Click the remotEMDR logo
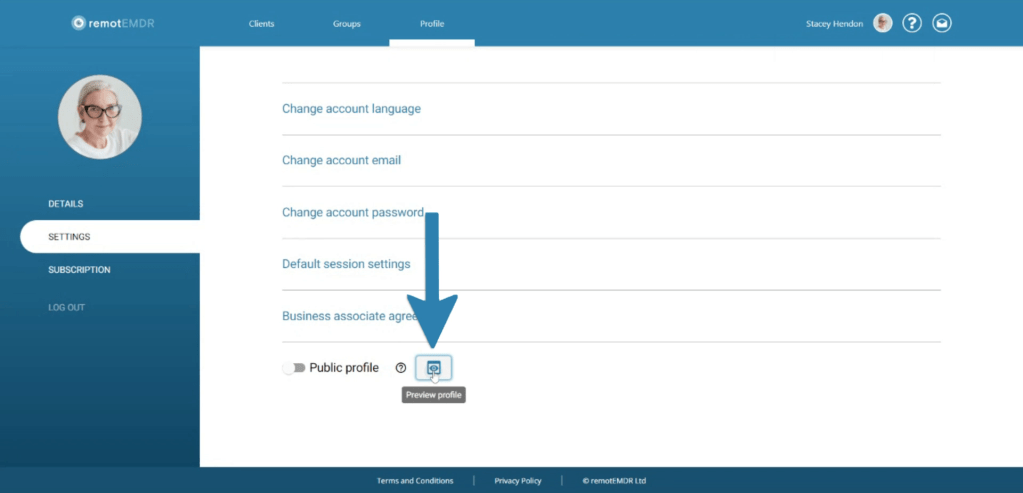Viewport: 1023px width, 493px height. point(113,23)
